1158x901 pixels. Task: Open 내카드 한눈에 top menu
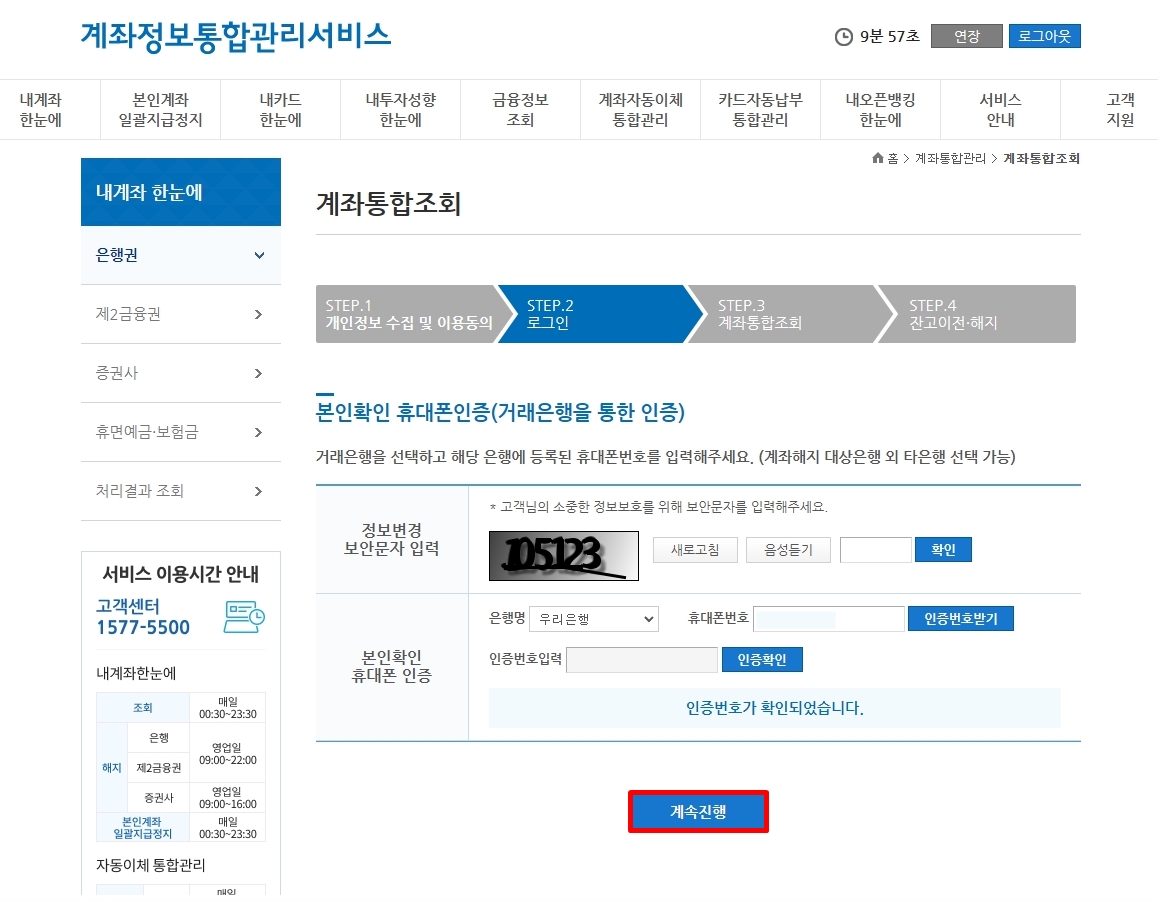tap(281, 109)
